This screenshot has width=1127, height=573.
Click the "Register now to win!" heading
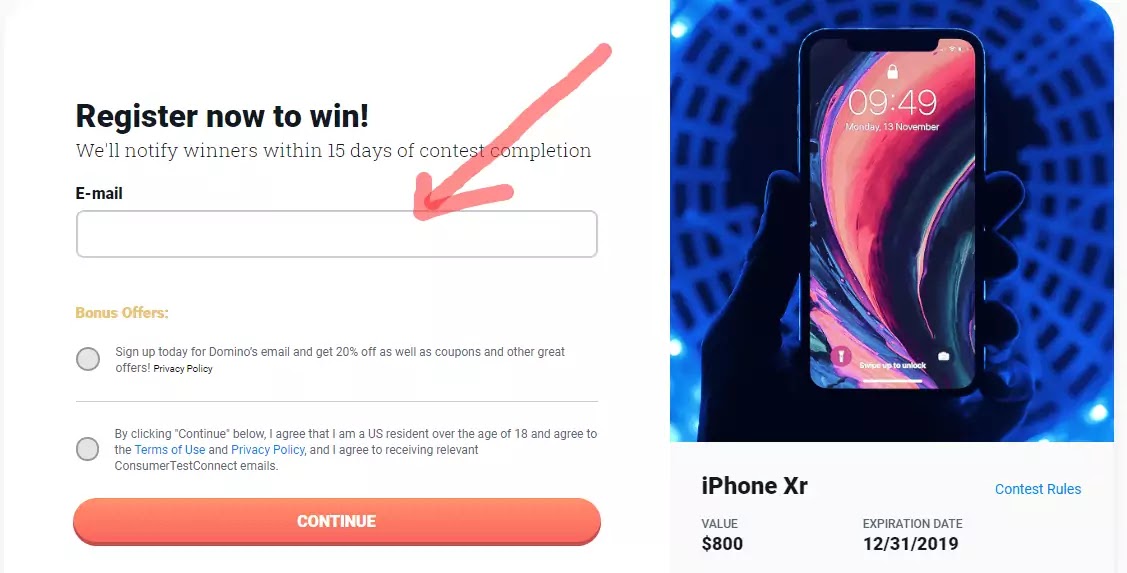tap(222, 116)
